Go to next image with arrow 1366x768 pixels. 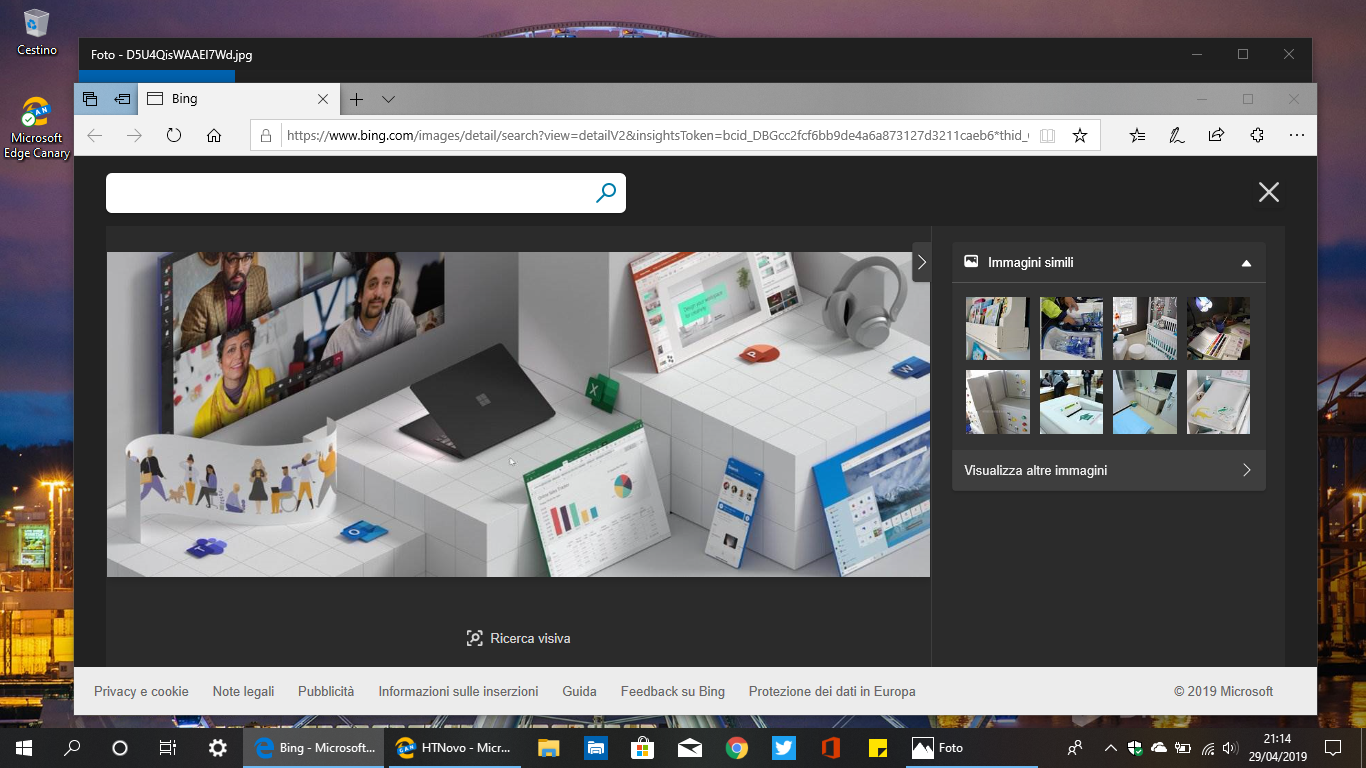pyautogui.click(x=921, y=262)
